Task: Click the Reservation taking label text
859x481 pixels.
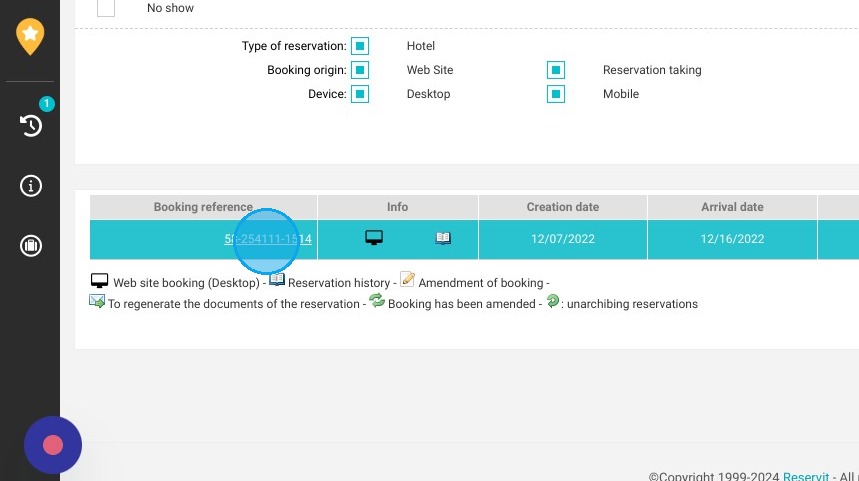Action: click(x=652, y=70)
